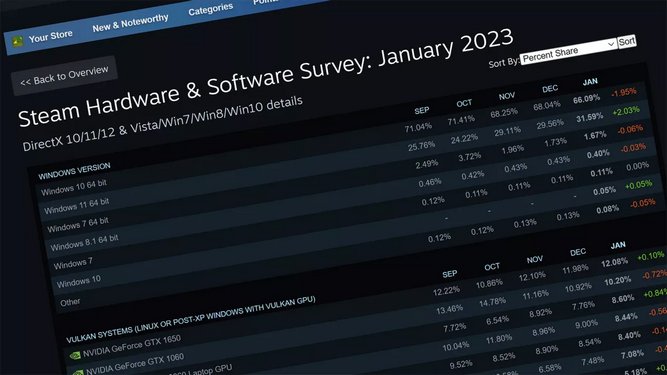Click the 68.25% value in the NOV column

click(x=504, y=113)
